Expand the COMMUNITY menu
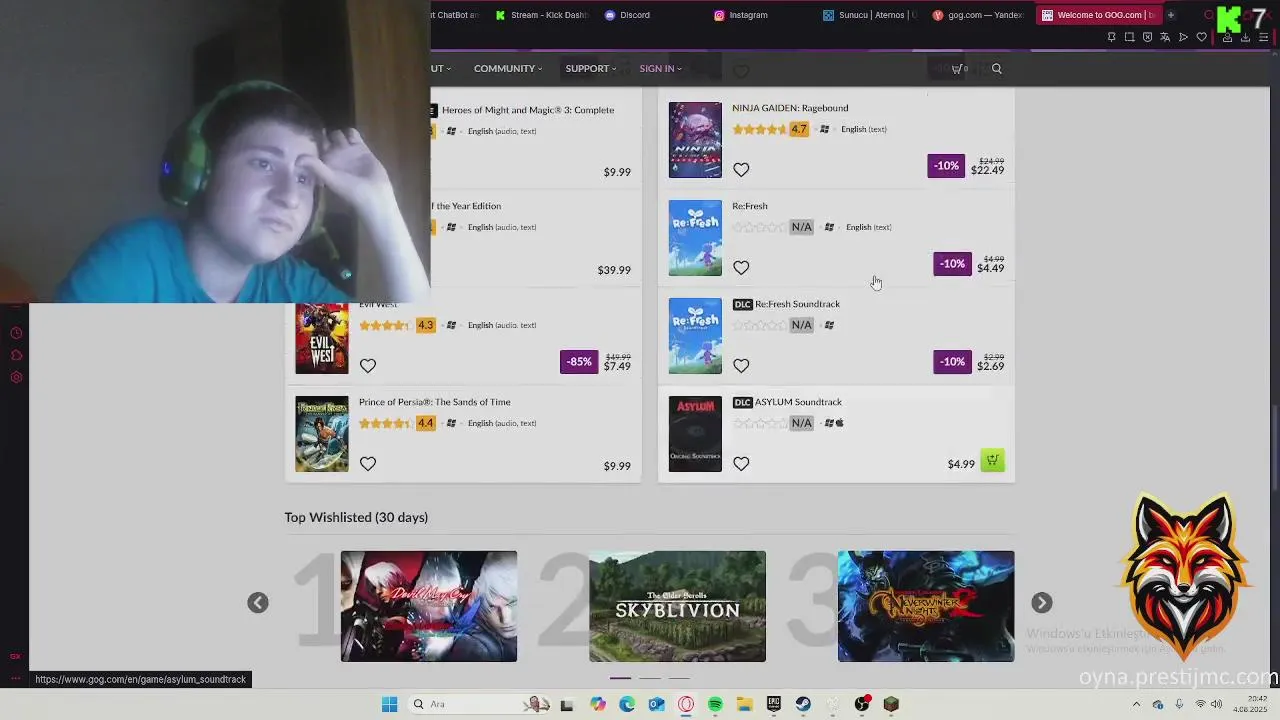The width and height of the screenshot is (1280, 720). [x=508, y=69]
